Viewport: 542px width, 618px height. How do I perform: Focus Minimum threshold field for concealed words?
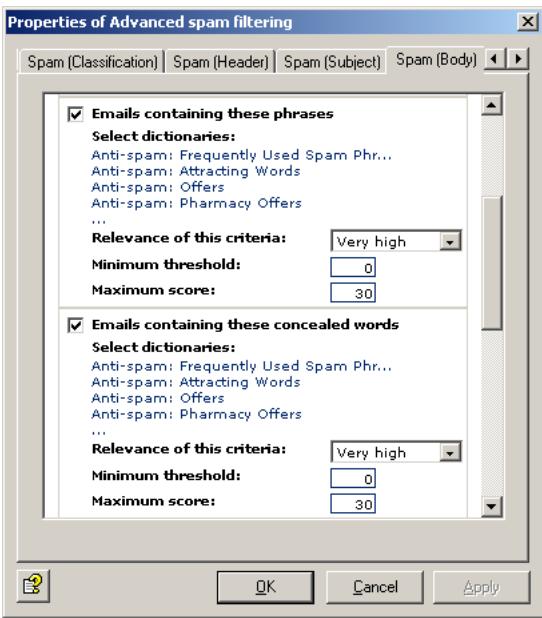[353, 478]
